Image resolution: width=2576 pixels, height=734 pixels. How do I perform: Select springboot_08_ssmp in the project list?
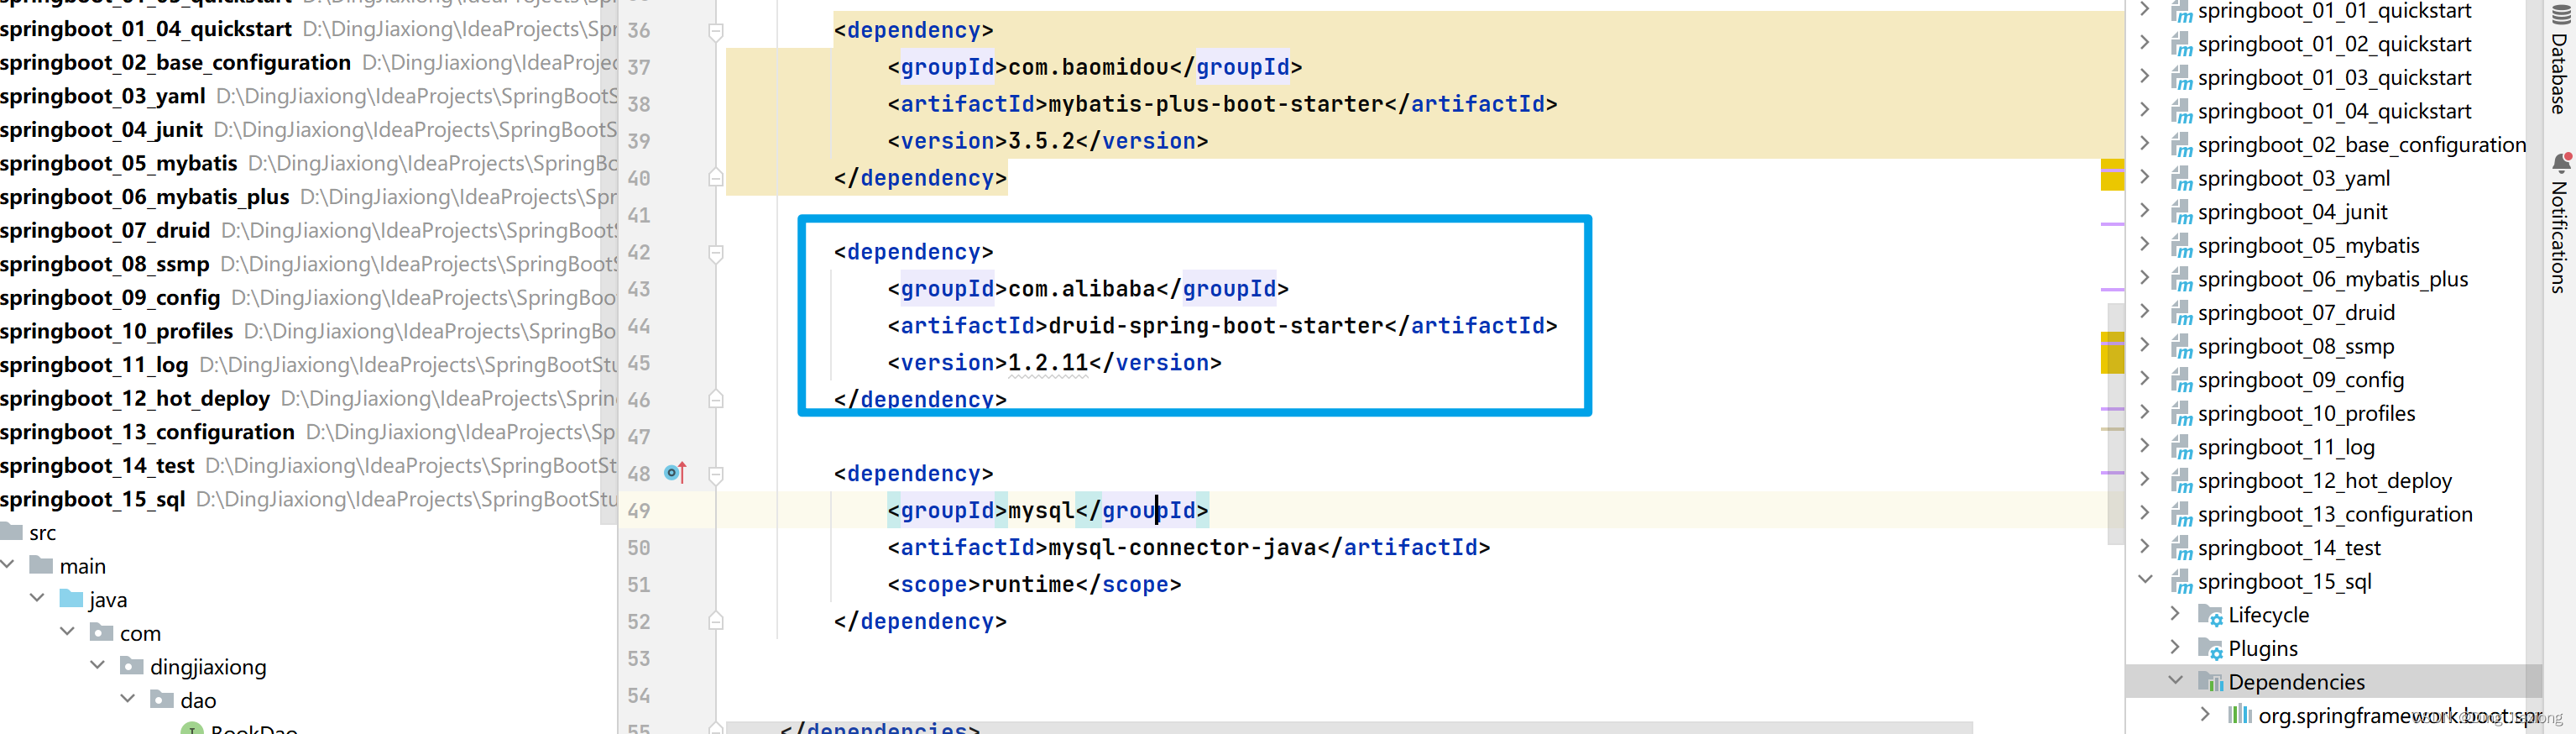point(105,264)
